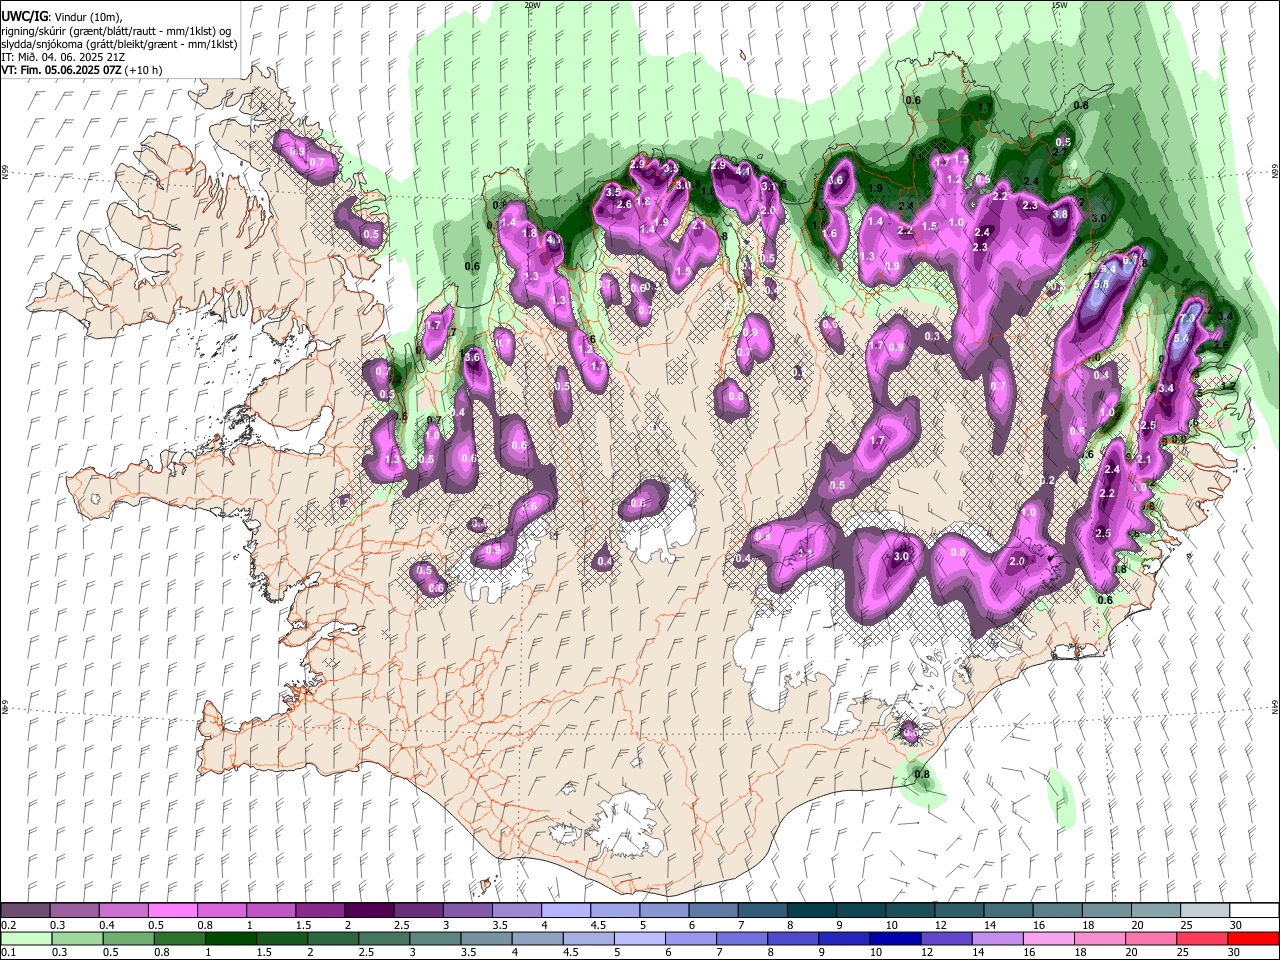Click the 20W longitude label
The height and width of the screenshot is (960, 1280).
(x=532, y=5)
